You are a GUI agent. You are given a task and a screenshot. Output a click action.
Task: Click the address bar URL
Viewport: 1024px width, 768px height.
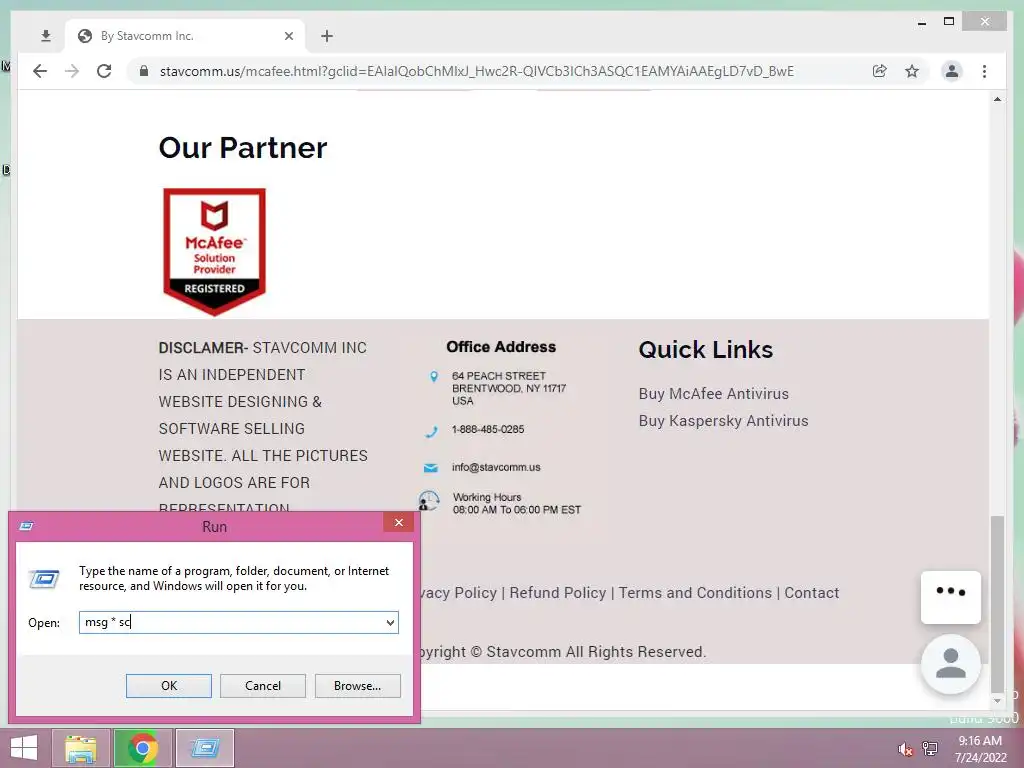tap(477, 71)
